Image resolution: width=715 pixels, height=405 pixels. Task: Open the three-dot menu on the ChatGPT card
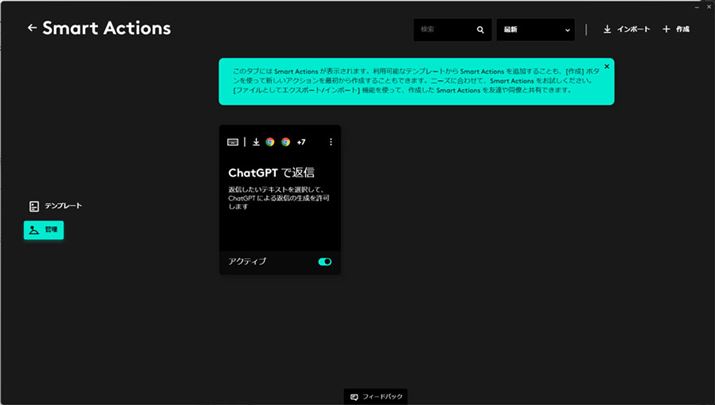(331, 142)
